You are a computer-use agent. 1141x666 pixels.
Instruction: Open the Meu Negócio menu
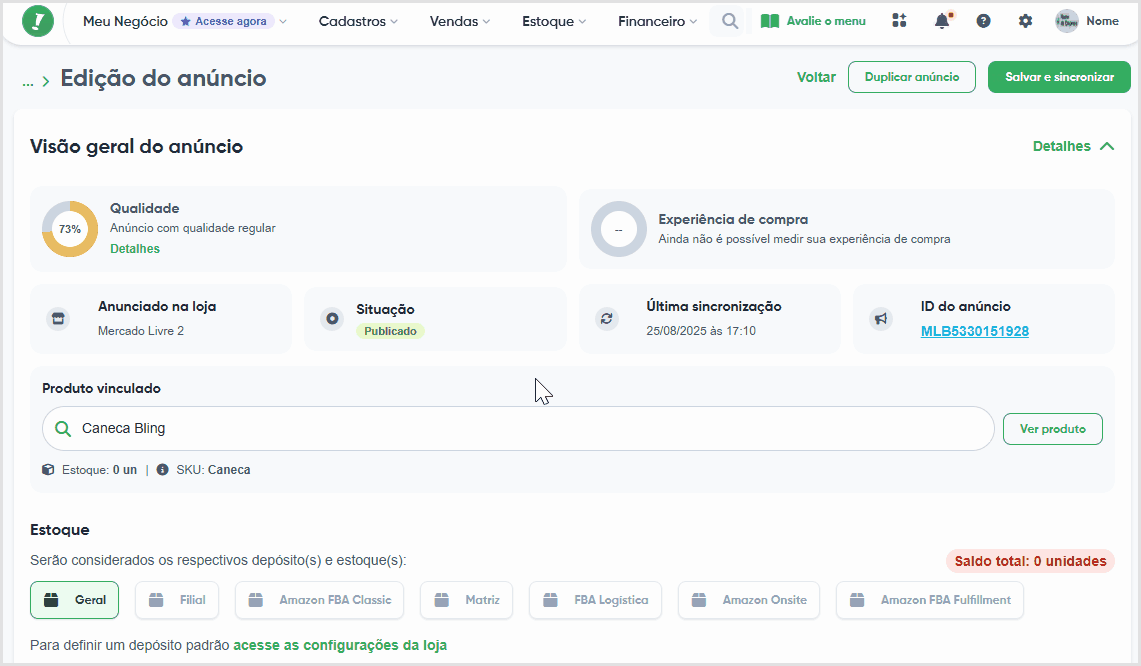click(x=125, y=21)
